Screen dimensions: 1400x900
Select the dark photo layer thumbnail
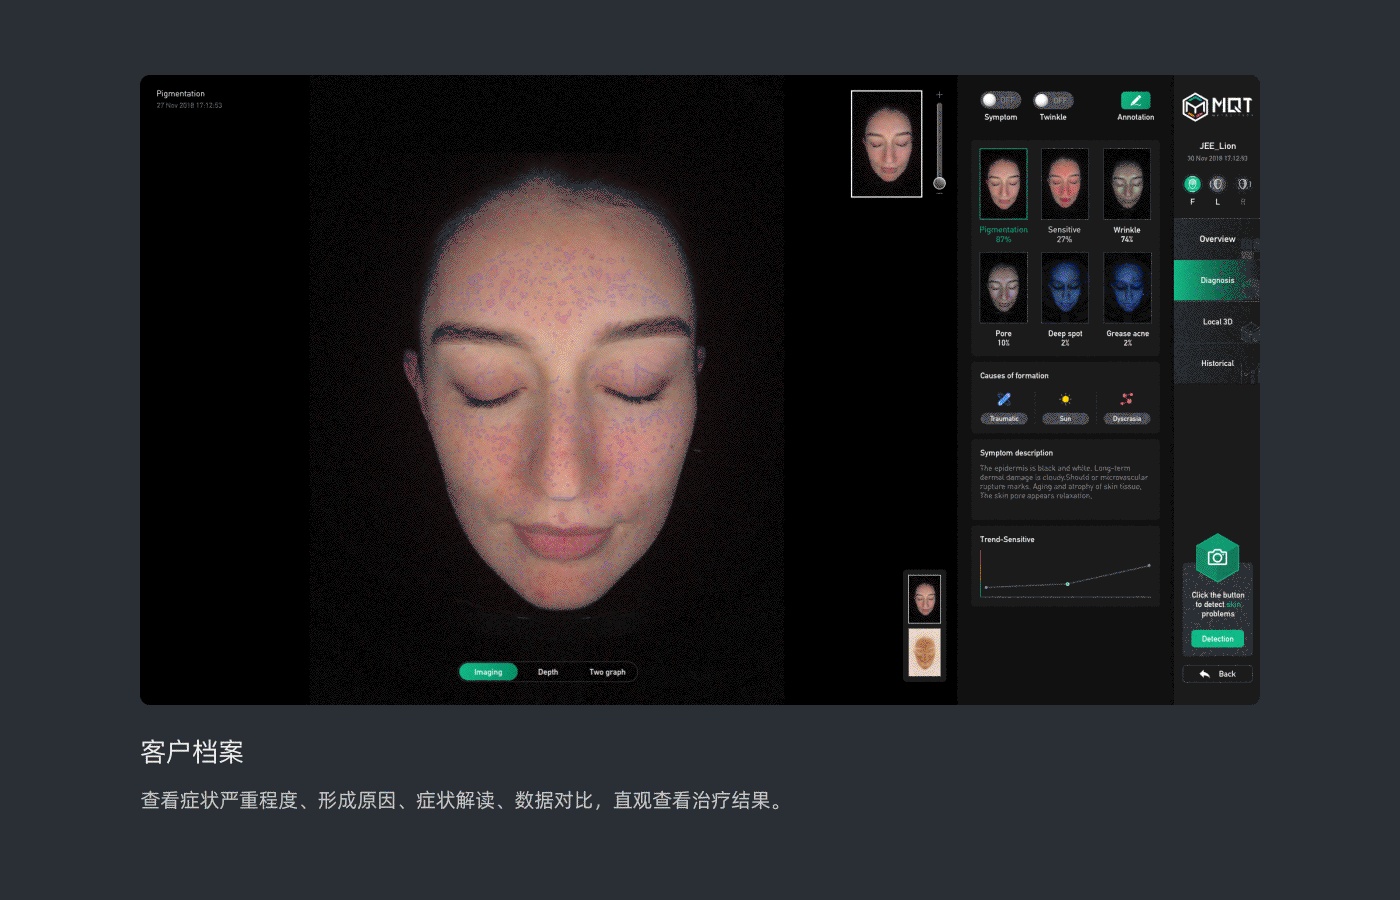(x=924, y=598)
